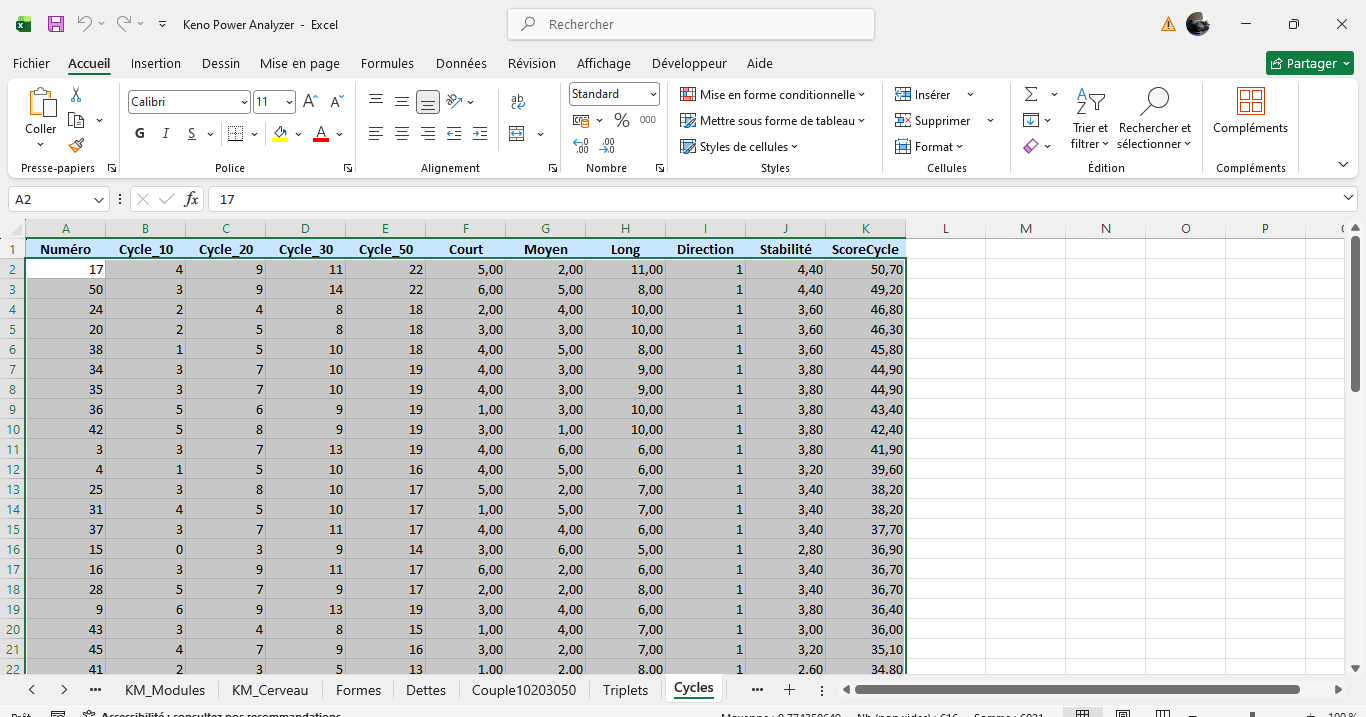
Task: Click the yellow fill color button
Action: click(280, 134)
